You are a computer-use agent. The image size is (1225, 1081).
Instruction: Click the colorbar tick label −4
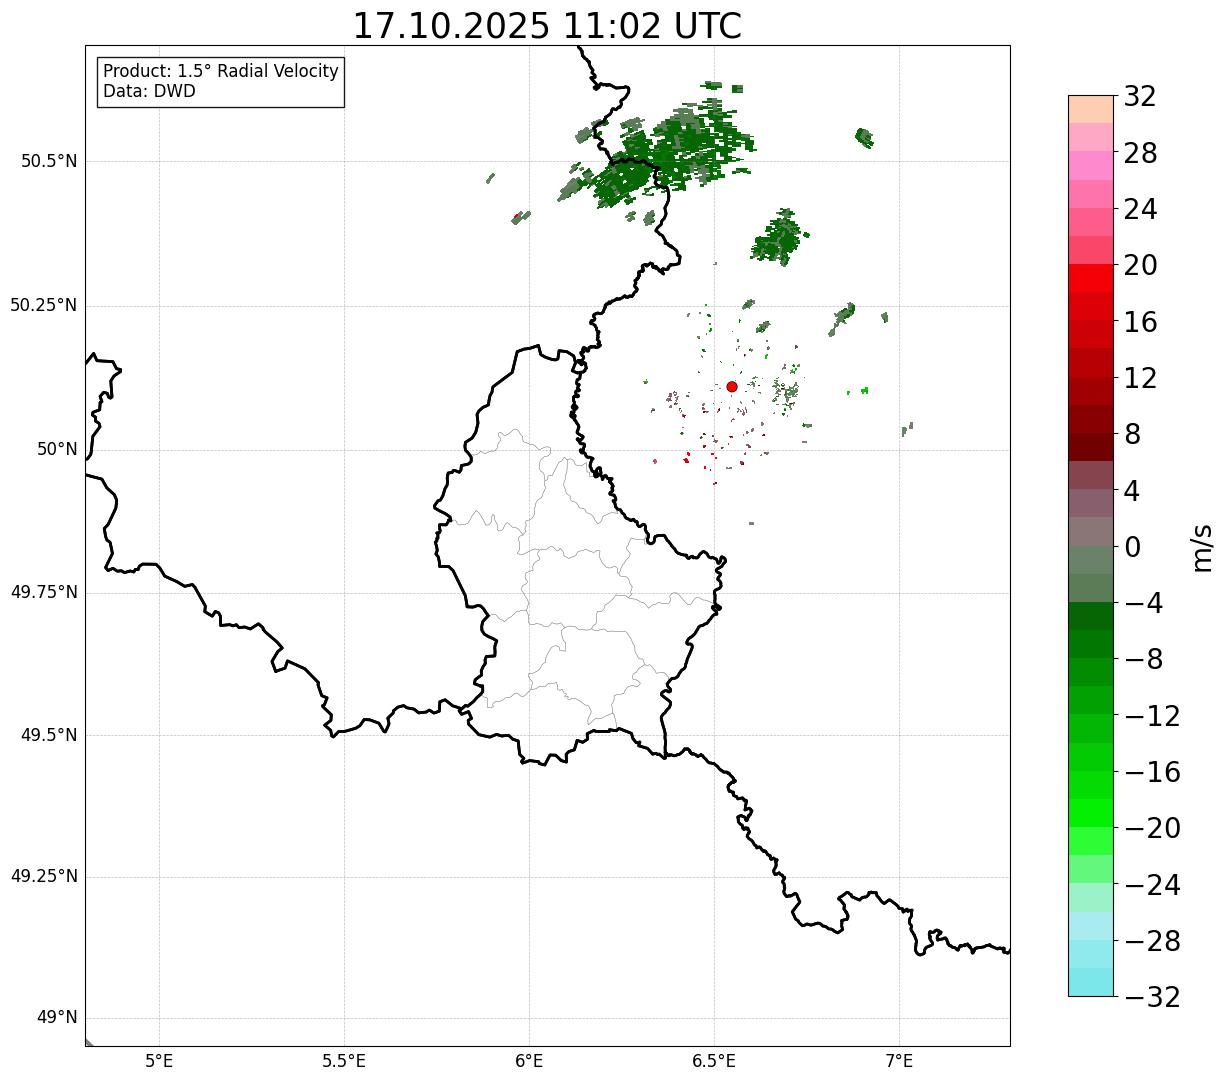1143,603
